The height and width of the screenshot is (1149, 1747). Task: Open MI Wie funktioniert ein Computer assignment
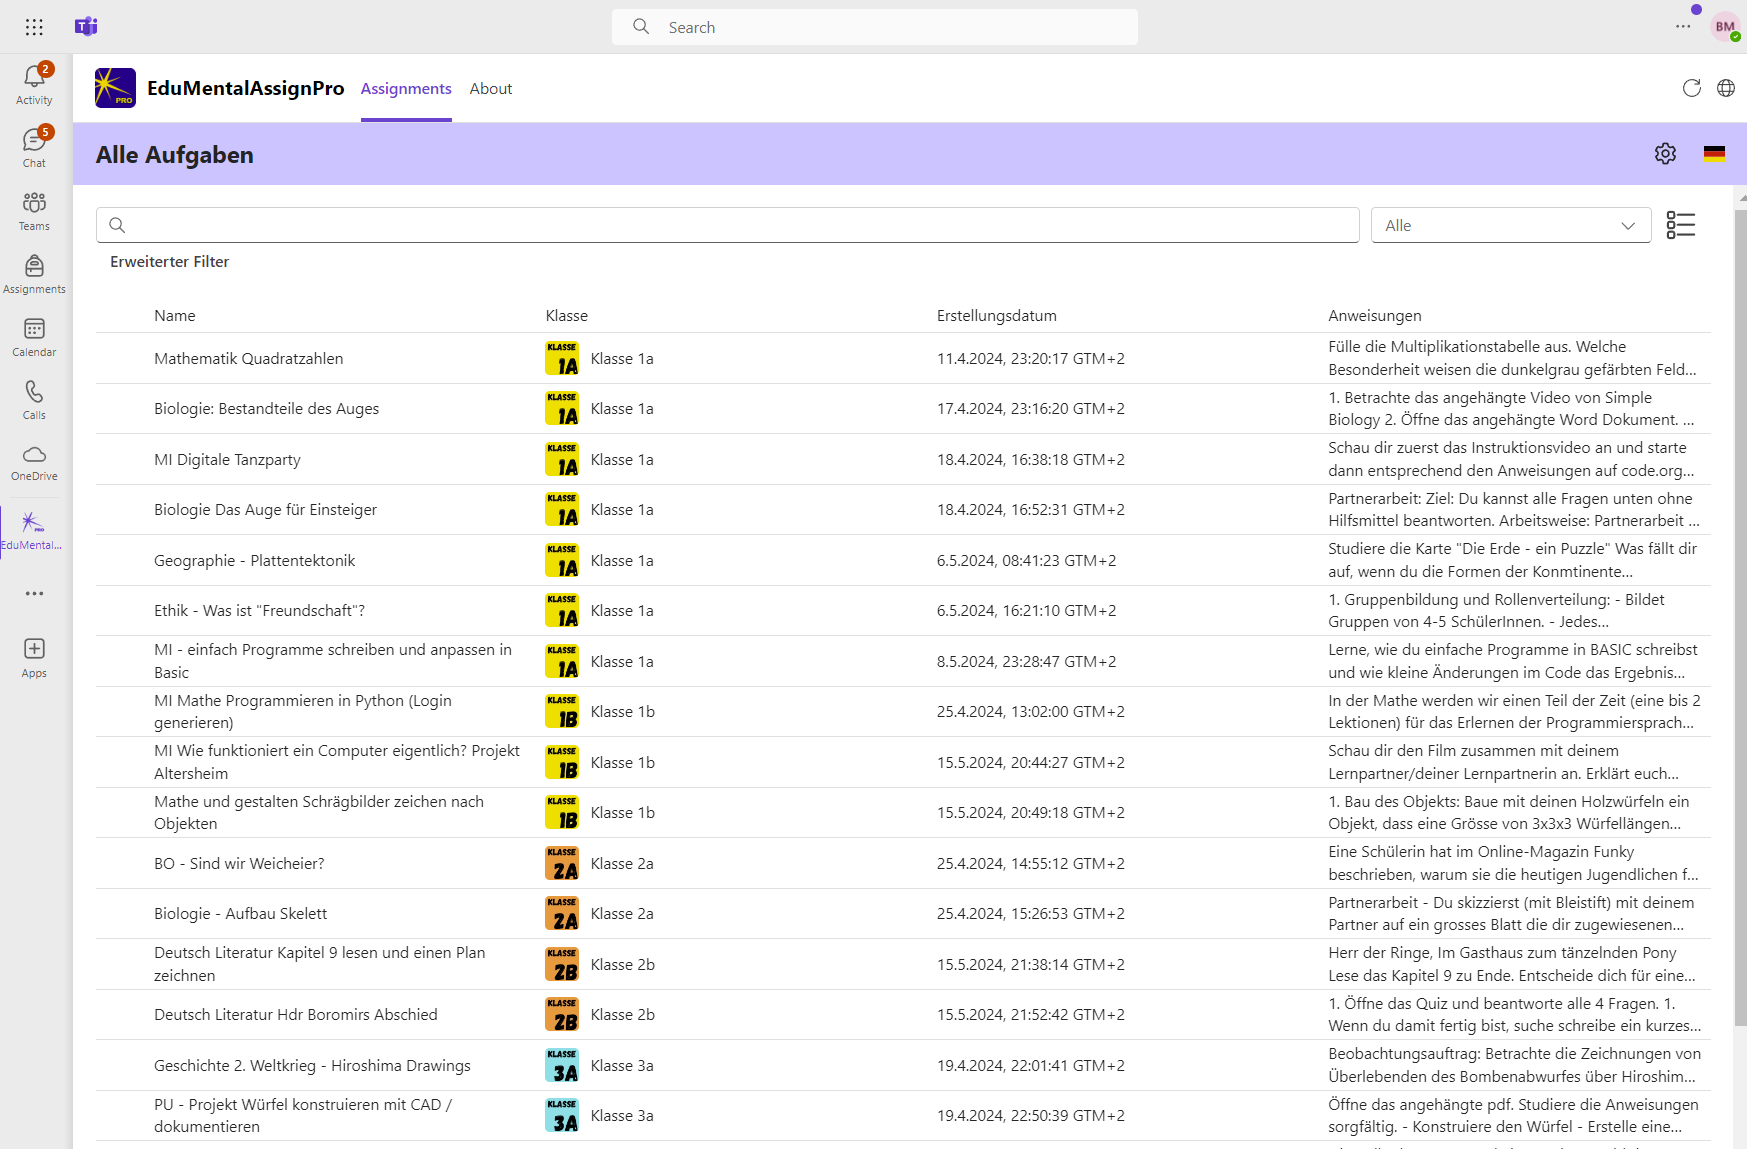pyautogui.click(x=337, y=762)
